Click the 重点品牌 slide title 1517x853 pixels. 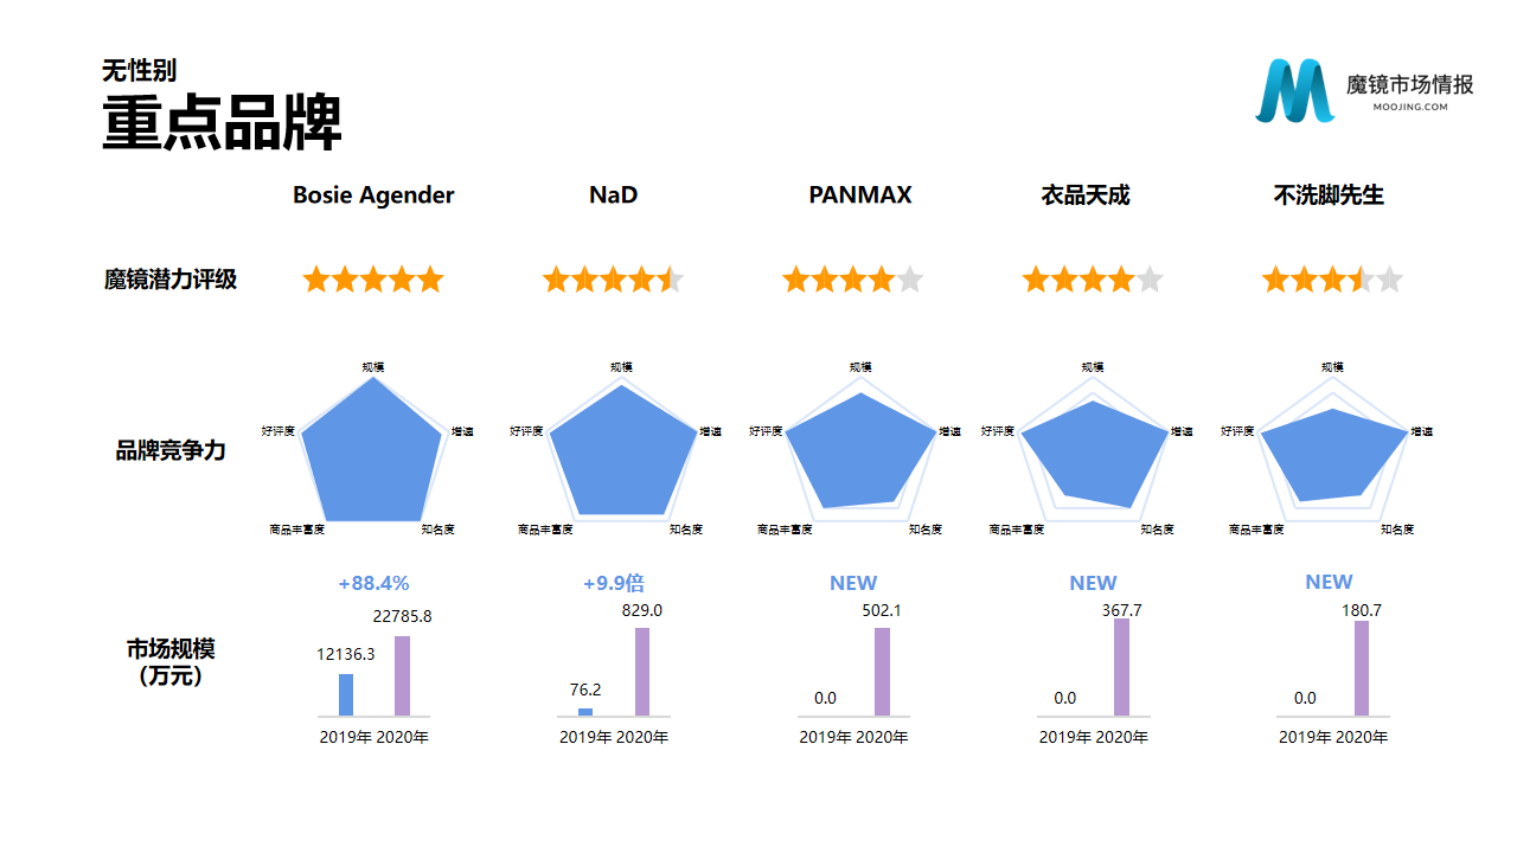tap(222, 123)
